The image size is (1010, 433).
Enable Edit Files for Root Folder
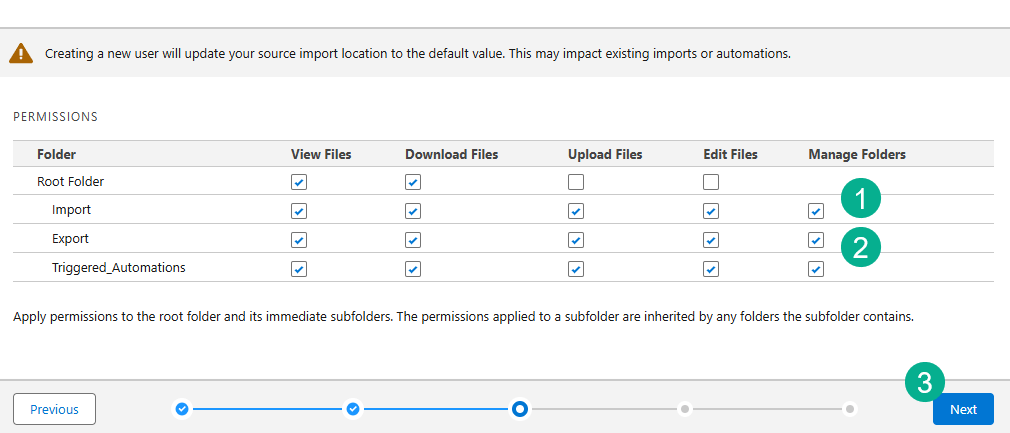click(710, 182)
